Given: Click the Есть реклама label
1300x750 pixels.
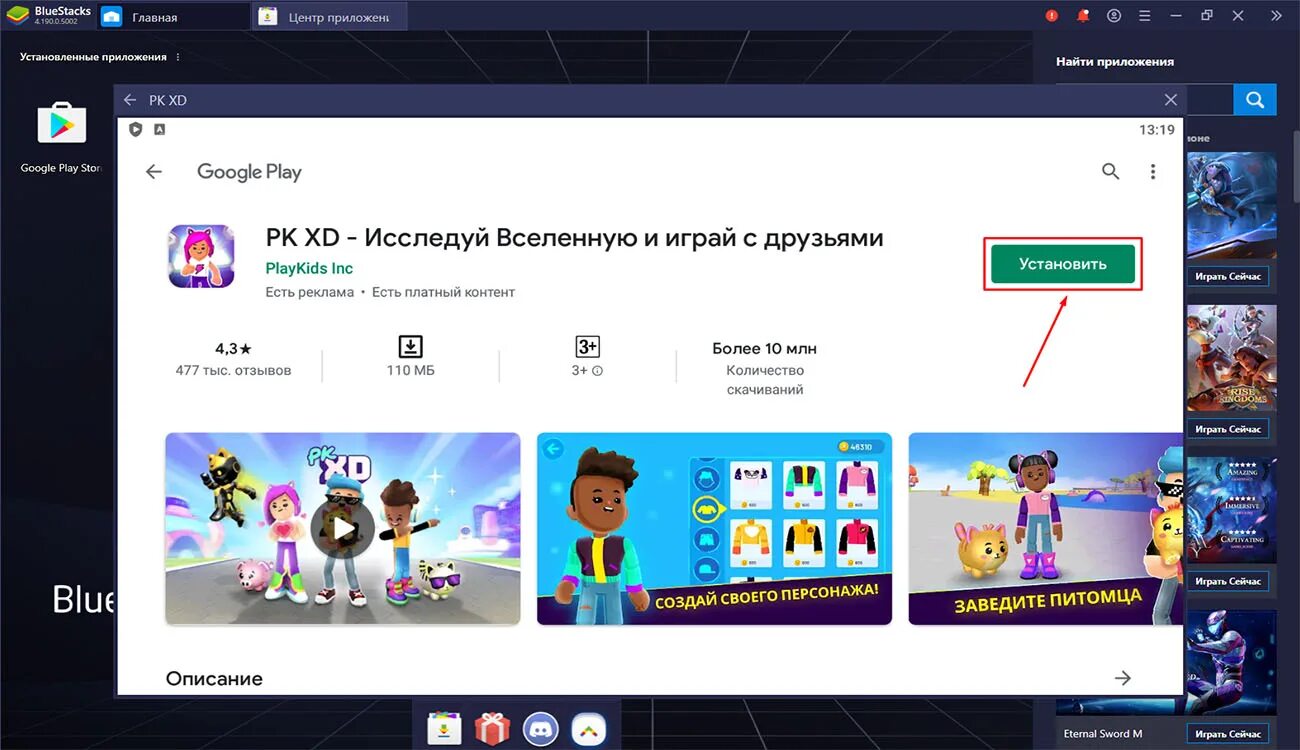Looking at the screenshot, I should point(310,292).
